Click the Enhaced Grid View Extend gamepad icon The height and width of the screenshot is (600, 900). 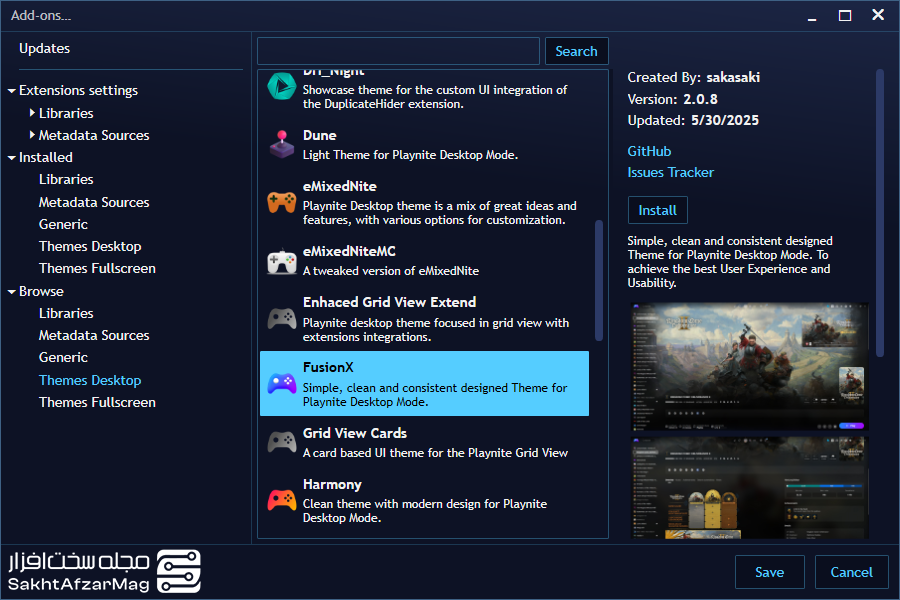(282, 319)
